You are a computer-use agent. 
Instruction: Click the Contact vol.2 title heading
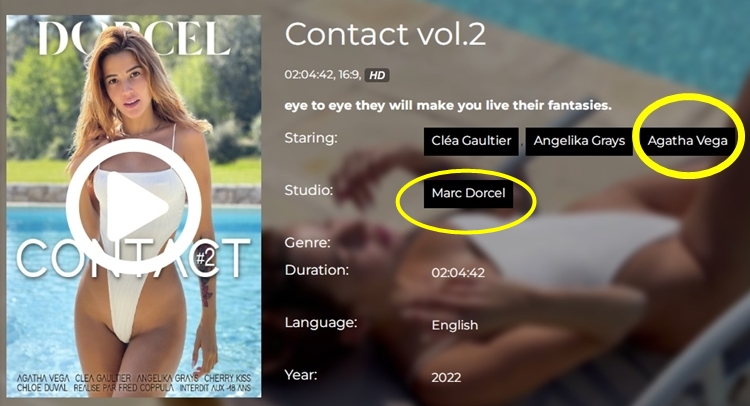point(385,34)
